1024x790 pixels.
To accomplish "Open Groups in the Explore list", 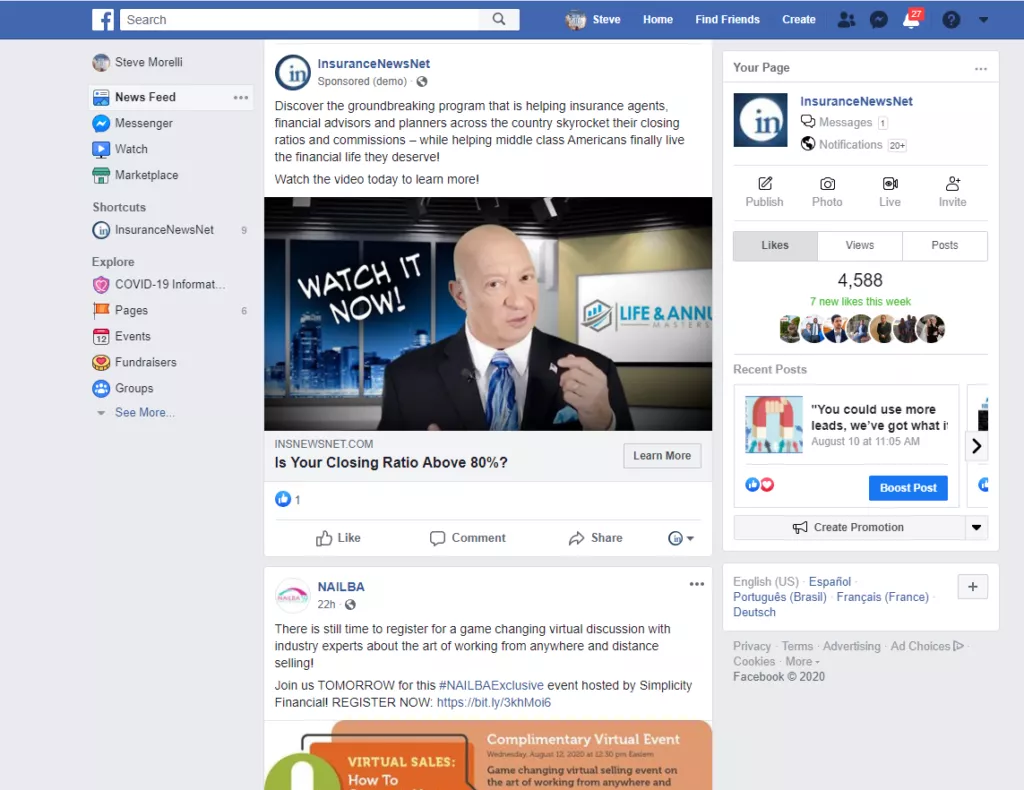I will tap(134, 388).
